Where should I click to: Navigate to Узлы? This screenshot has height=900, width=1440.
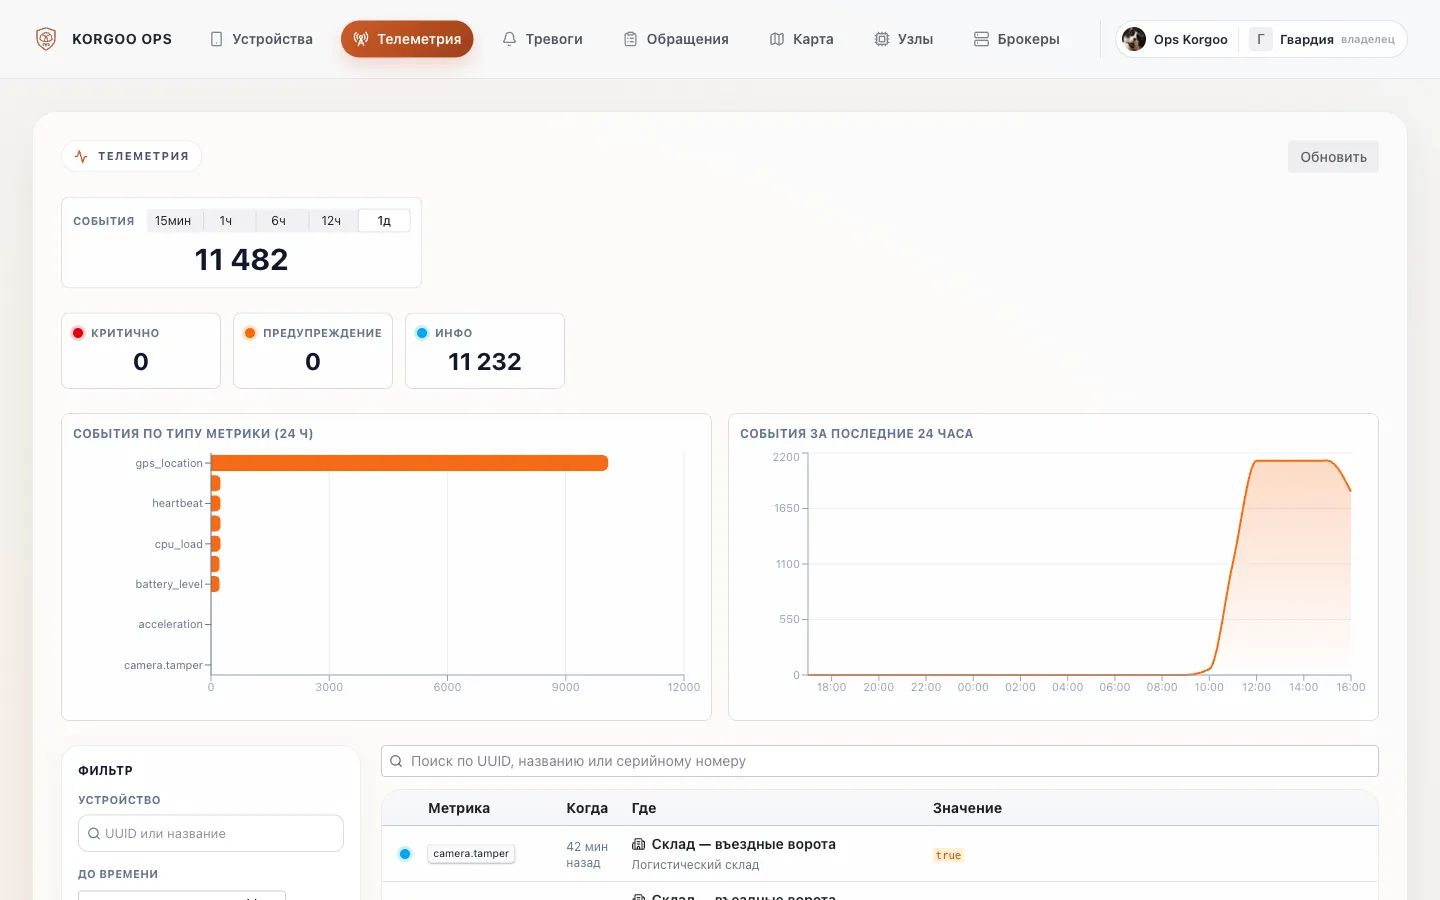[904, 39]
